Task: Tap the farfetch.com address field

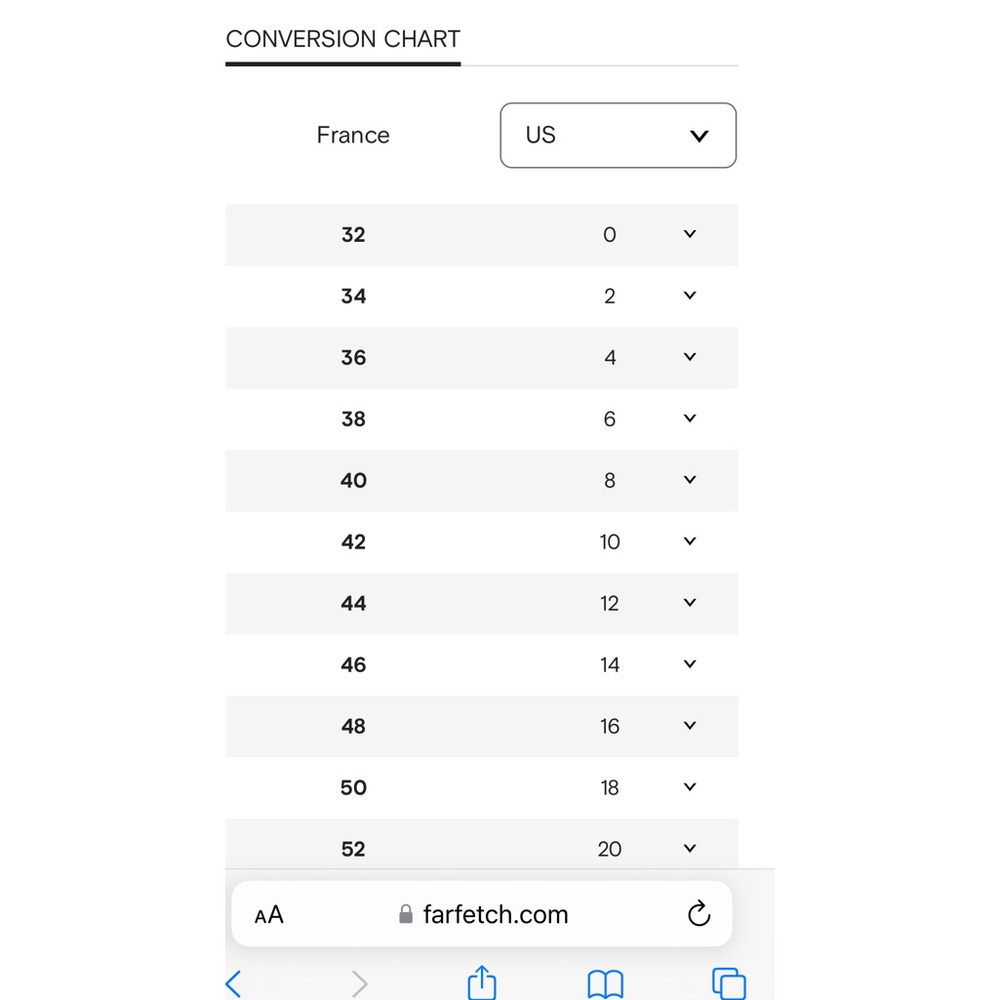Action: point(482,914)
